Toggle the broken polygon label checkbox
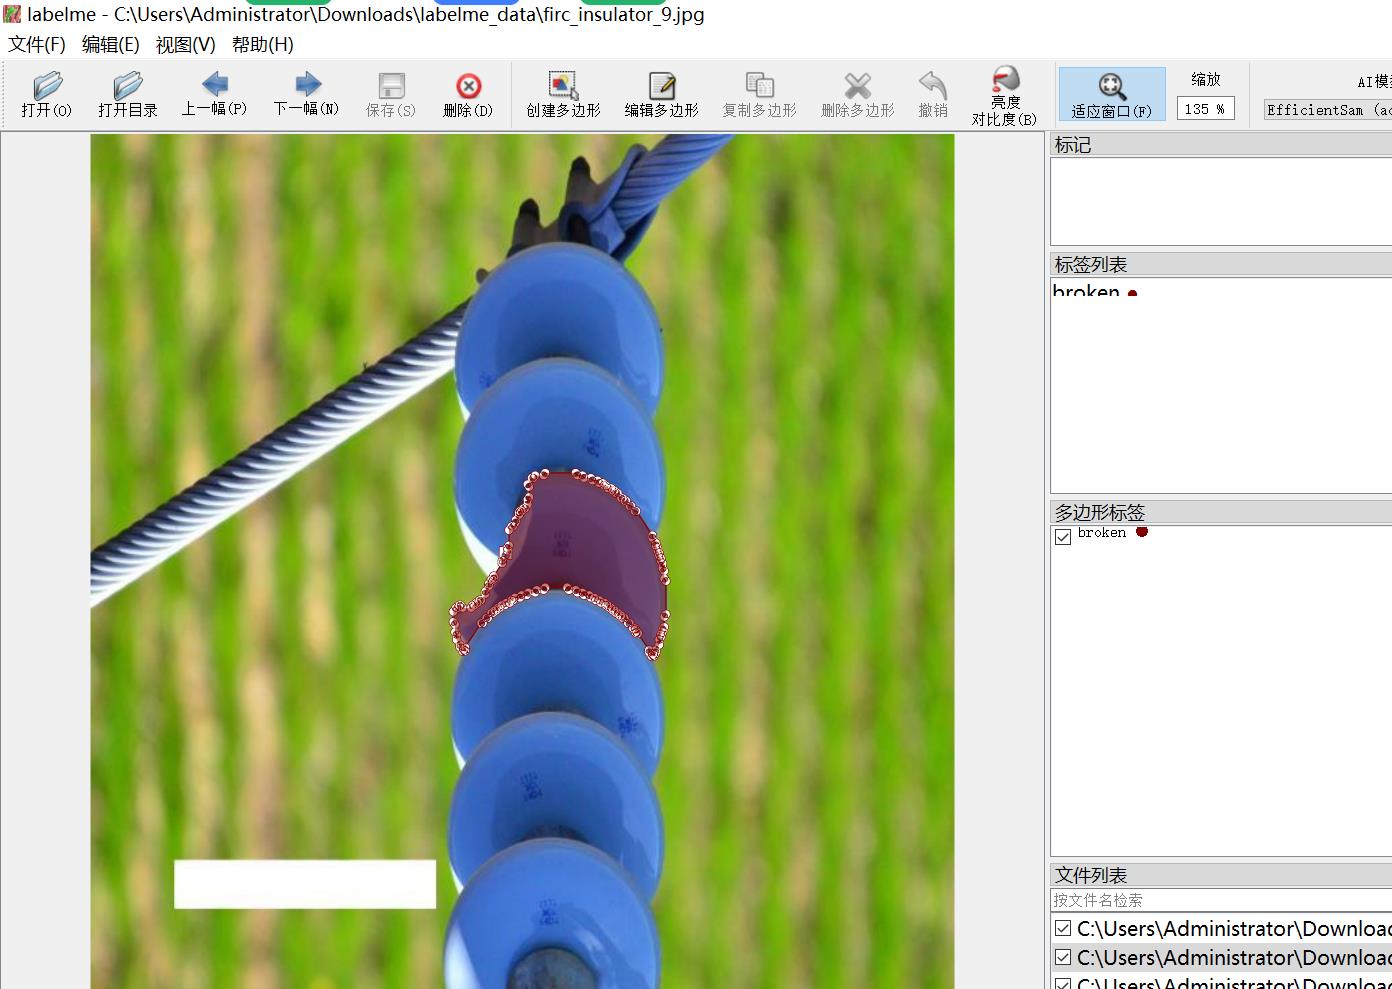Screen dimensions: 1392x989 tap(1063, 536)
